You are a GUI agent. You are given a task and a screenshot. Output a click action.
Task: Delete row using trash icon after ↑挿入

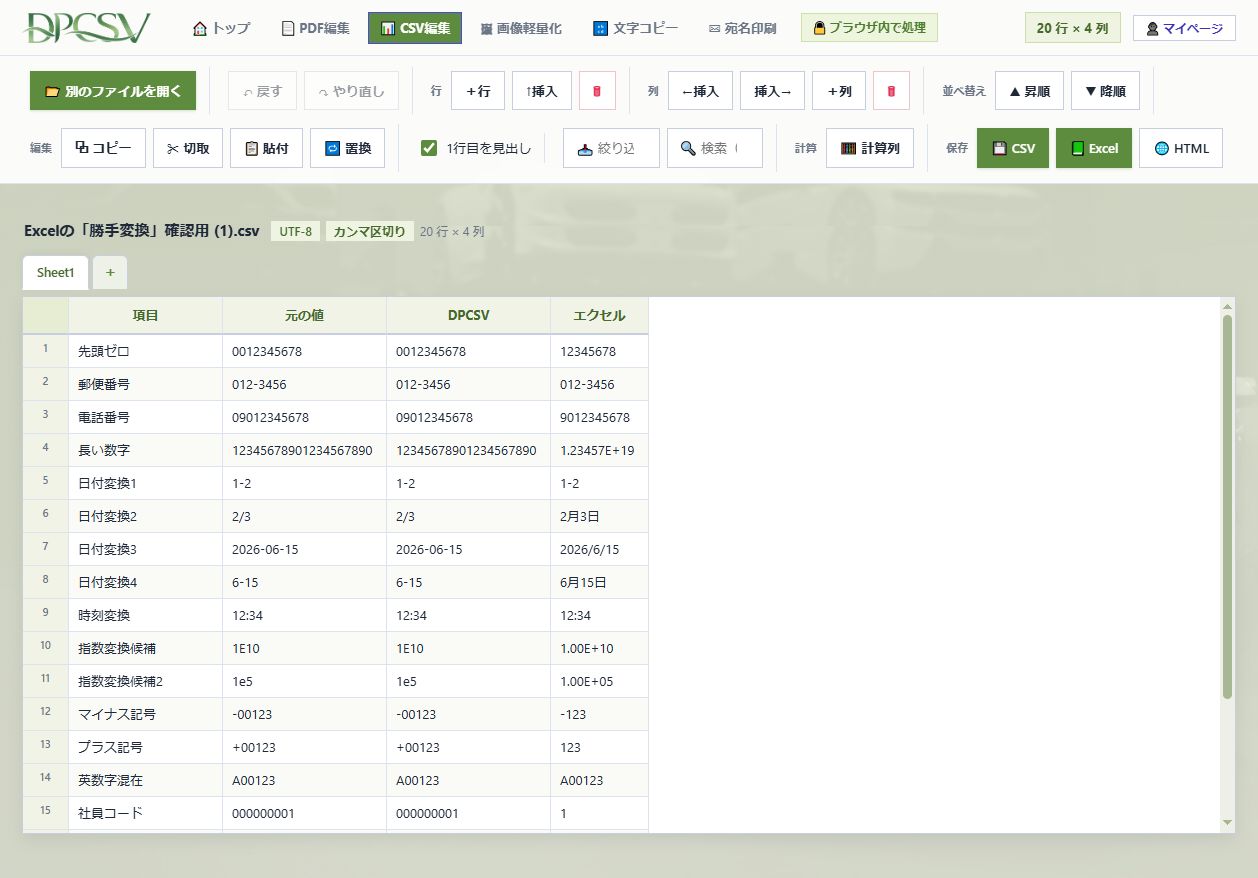click(597, 91)
